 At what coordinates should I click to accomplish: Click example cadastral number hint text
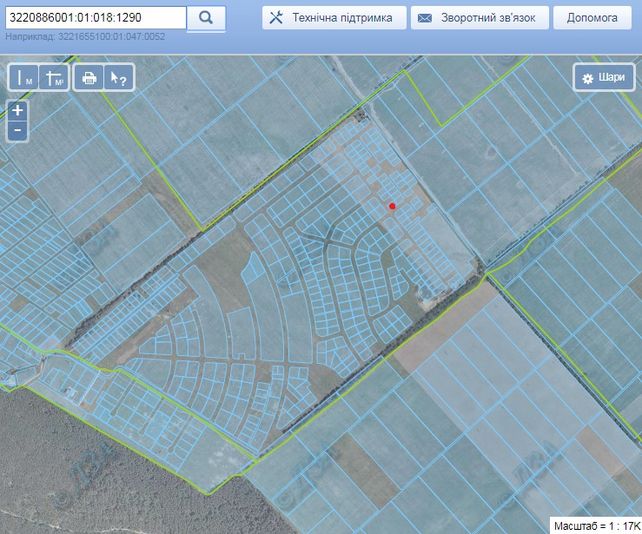pos(85,36)
